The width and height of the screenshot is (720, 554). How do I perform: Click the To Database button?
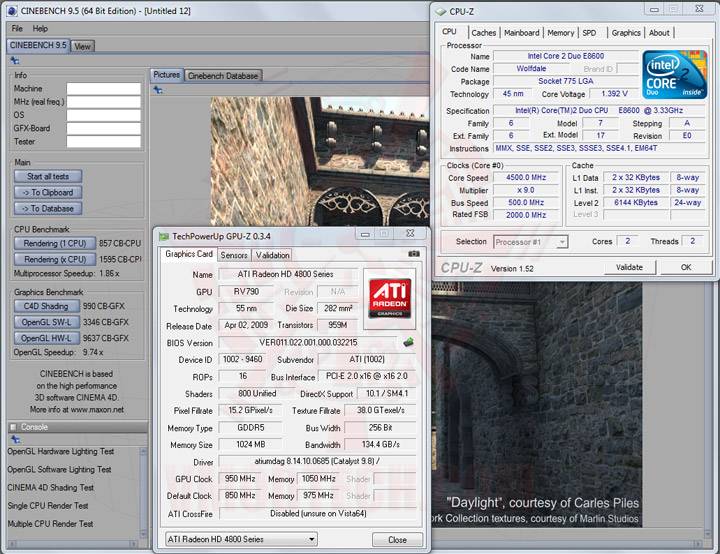point(48,209)
